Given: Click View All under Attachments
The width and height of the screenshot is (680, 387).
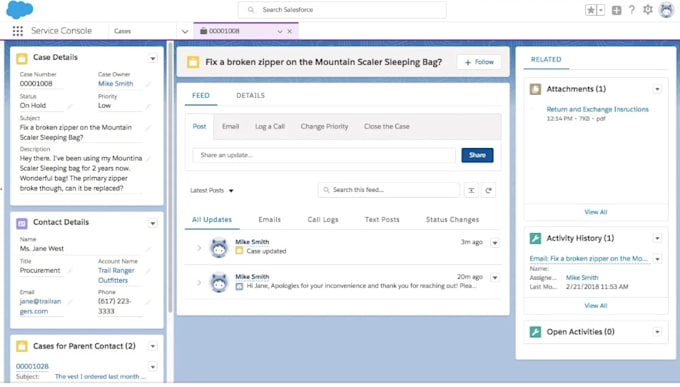Looking at the screenshot, I should 595,212.
